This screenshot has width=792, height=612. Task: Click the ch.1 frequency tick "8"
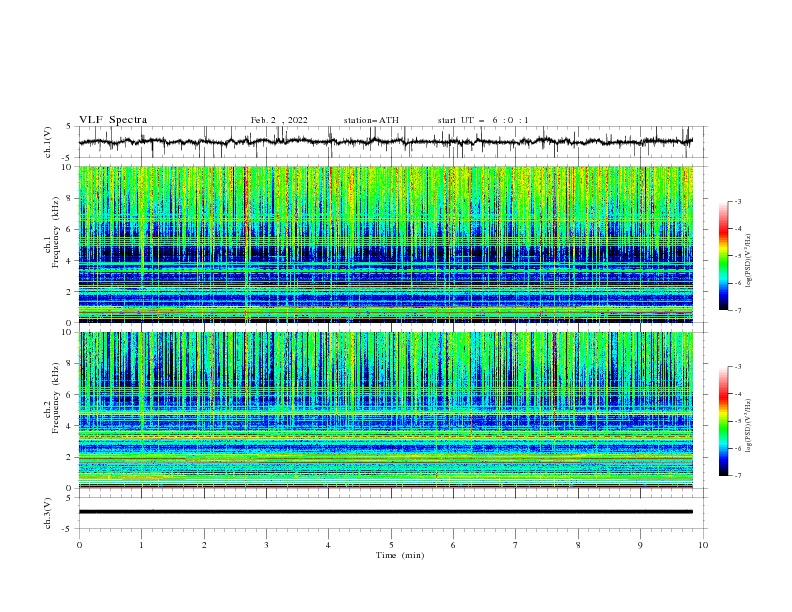click(71, 198)
